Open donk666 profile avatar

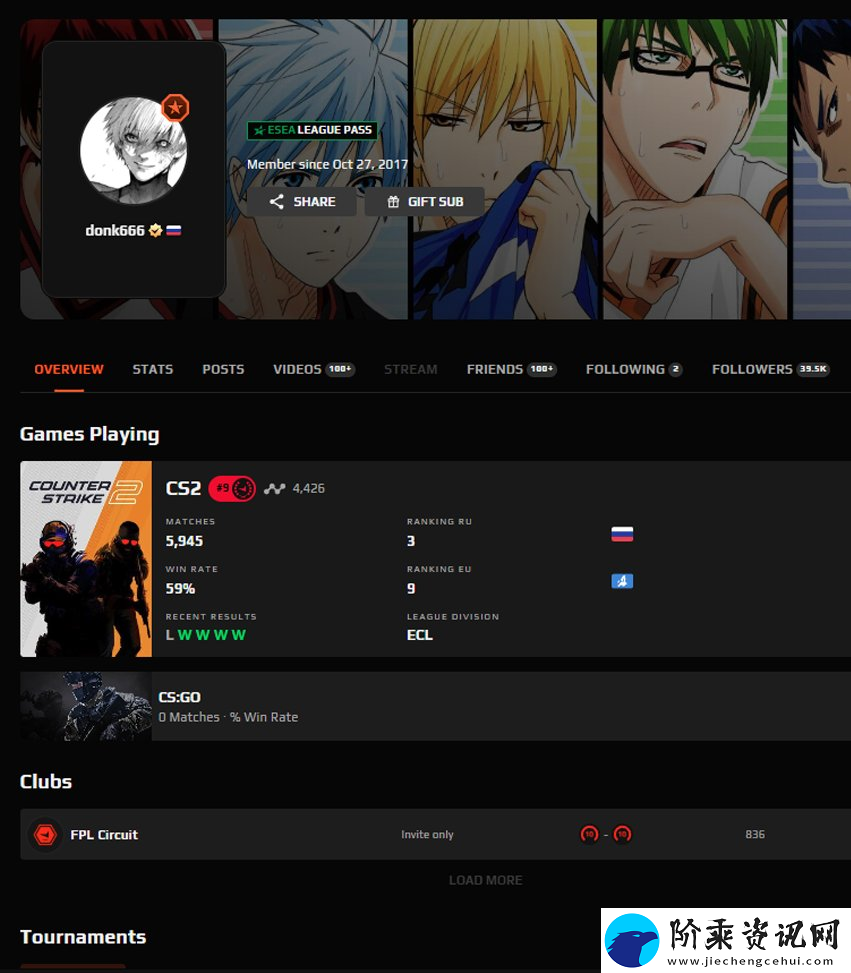(x=133, y=151)
